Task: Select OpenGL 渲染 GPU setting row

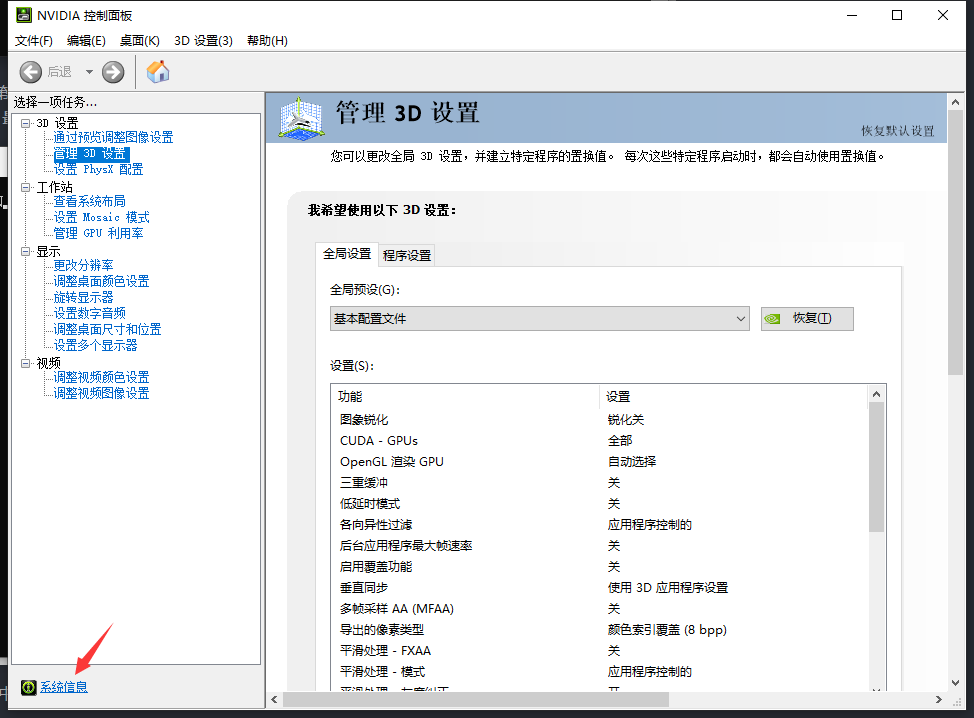Action: 599,462
